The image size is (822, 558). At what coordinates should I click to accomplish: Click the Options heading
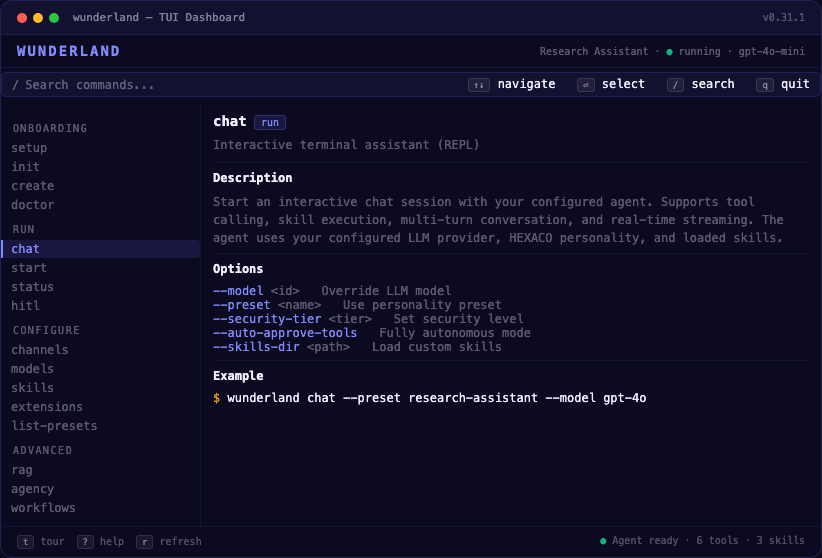(x=238, y=269)
